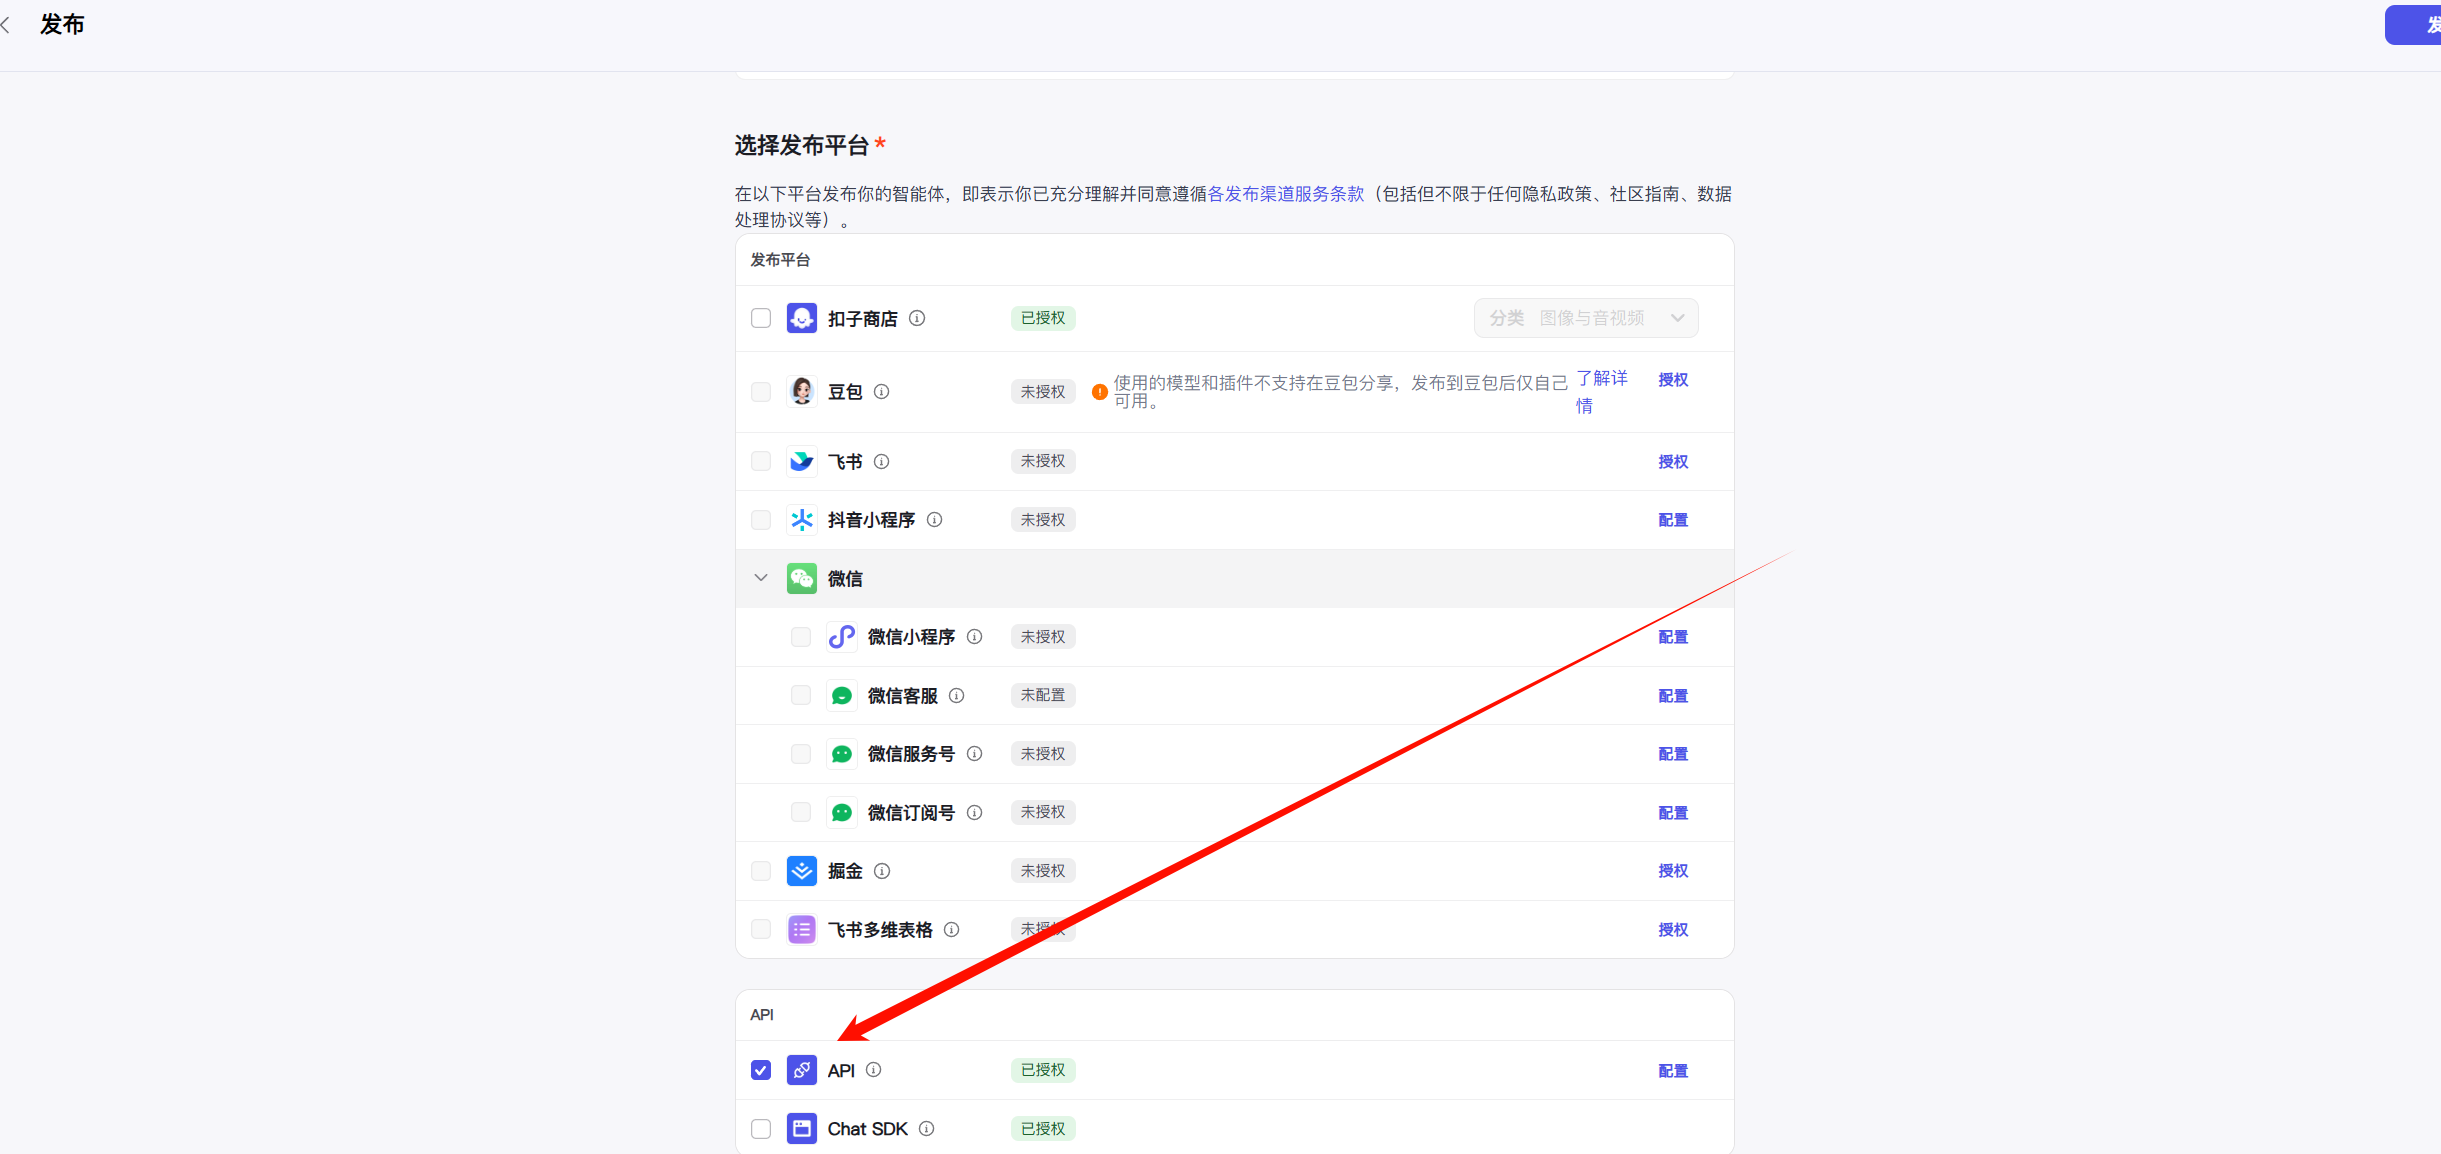
Task: Show info tooltip next to 飞书
Action: pyautogui.click(x=881, y=461)
